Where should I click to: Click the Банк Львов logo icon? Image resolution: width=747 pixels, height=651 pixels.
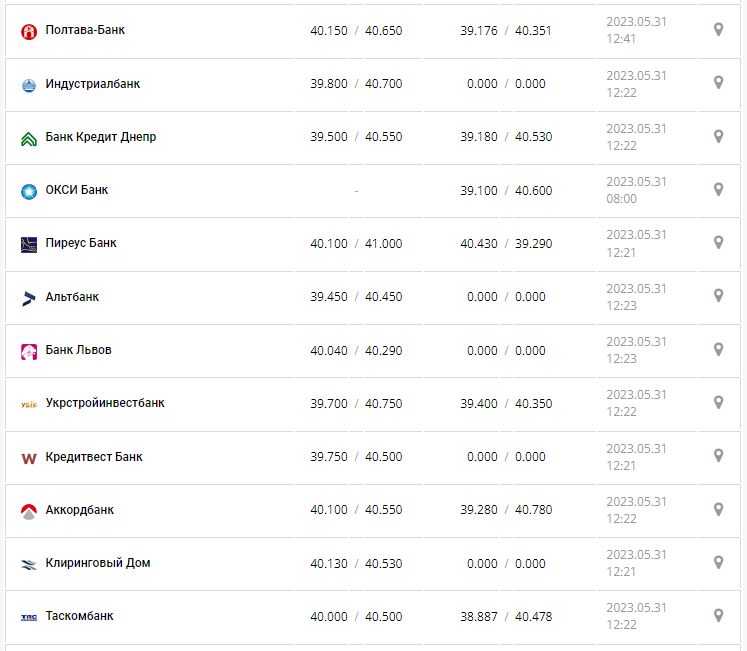[28, 351]
